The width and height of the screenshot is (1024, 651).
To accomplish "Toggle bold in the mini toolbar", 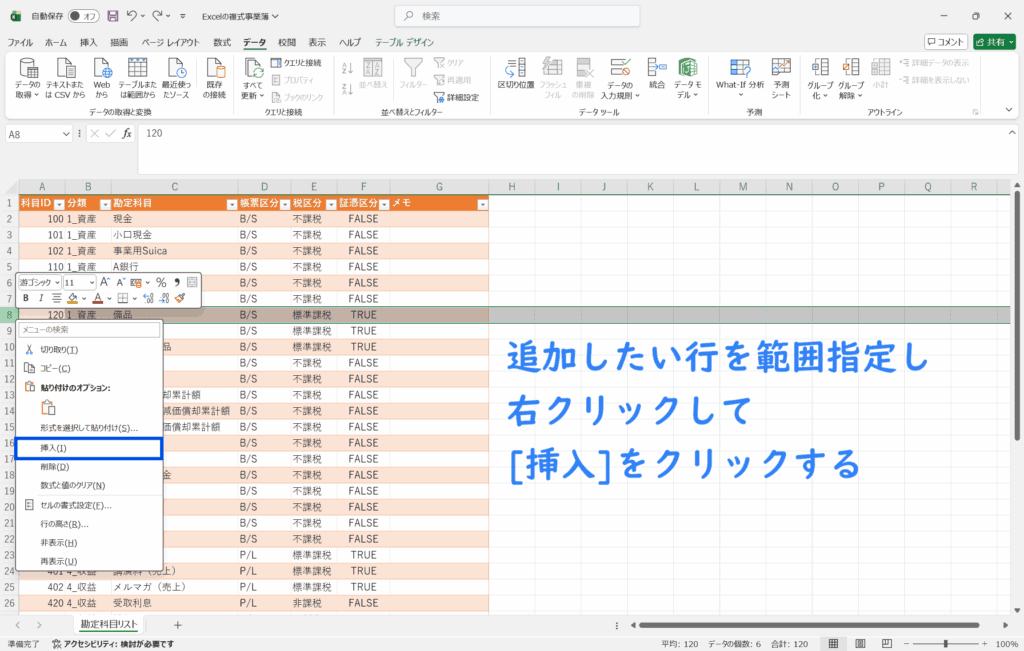I will pos(26,298).
